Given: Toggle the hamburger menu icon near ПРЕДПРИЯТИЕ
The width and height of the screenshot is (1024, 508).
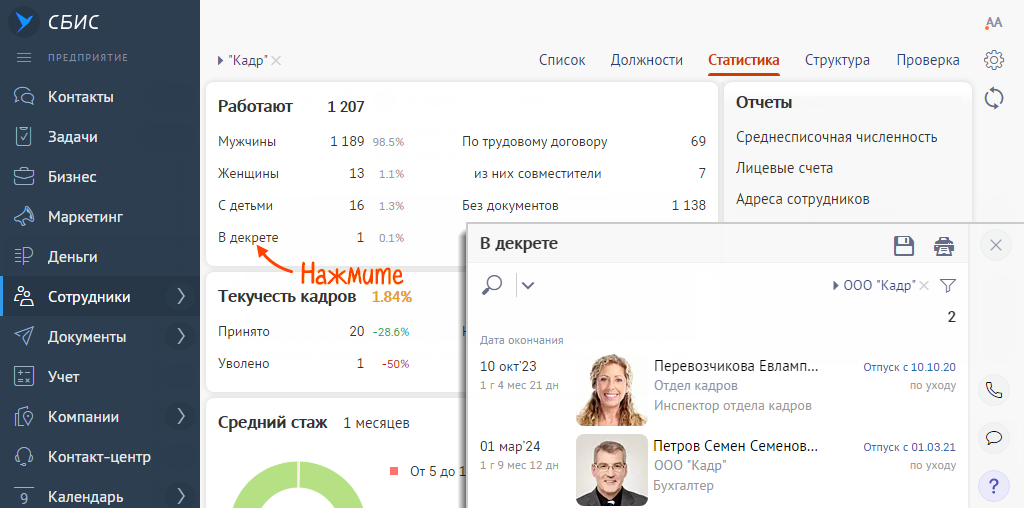Looking at the screenshot, I should 24,58.
